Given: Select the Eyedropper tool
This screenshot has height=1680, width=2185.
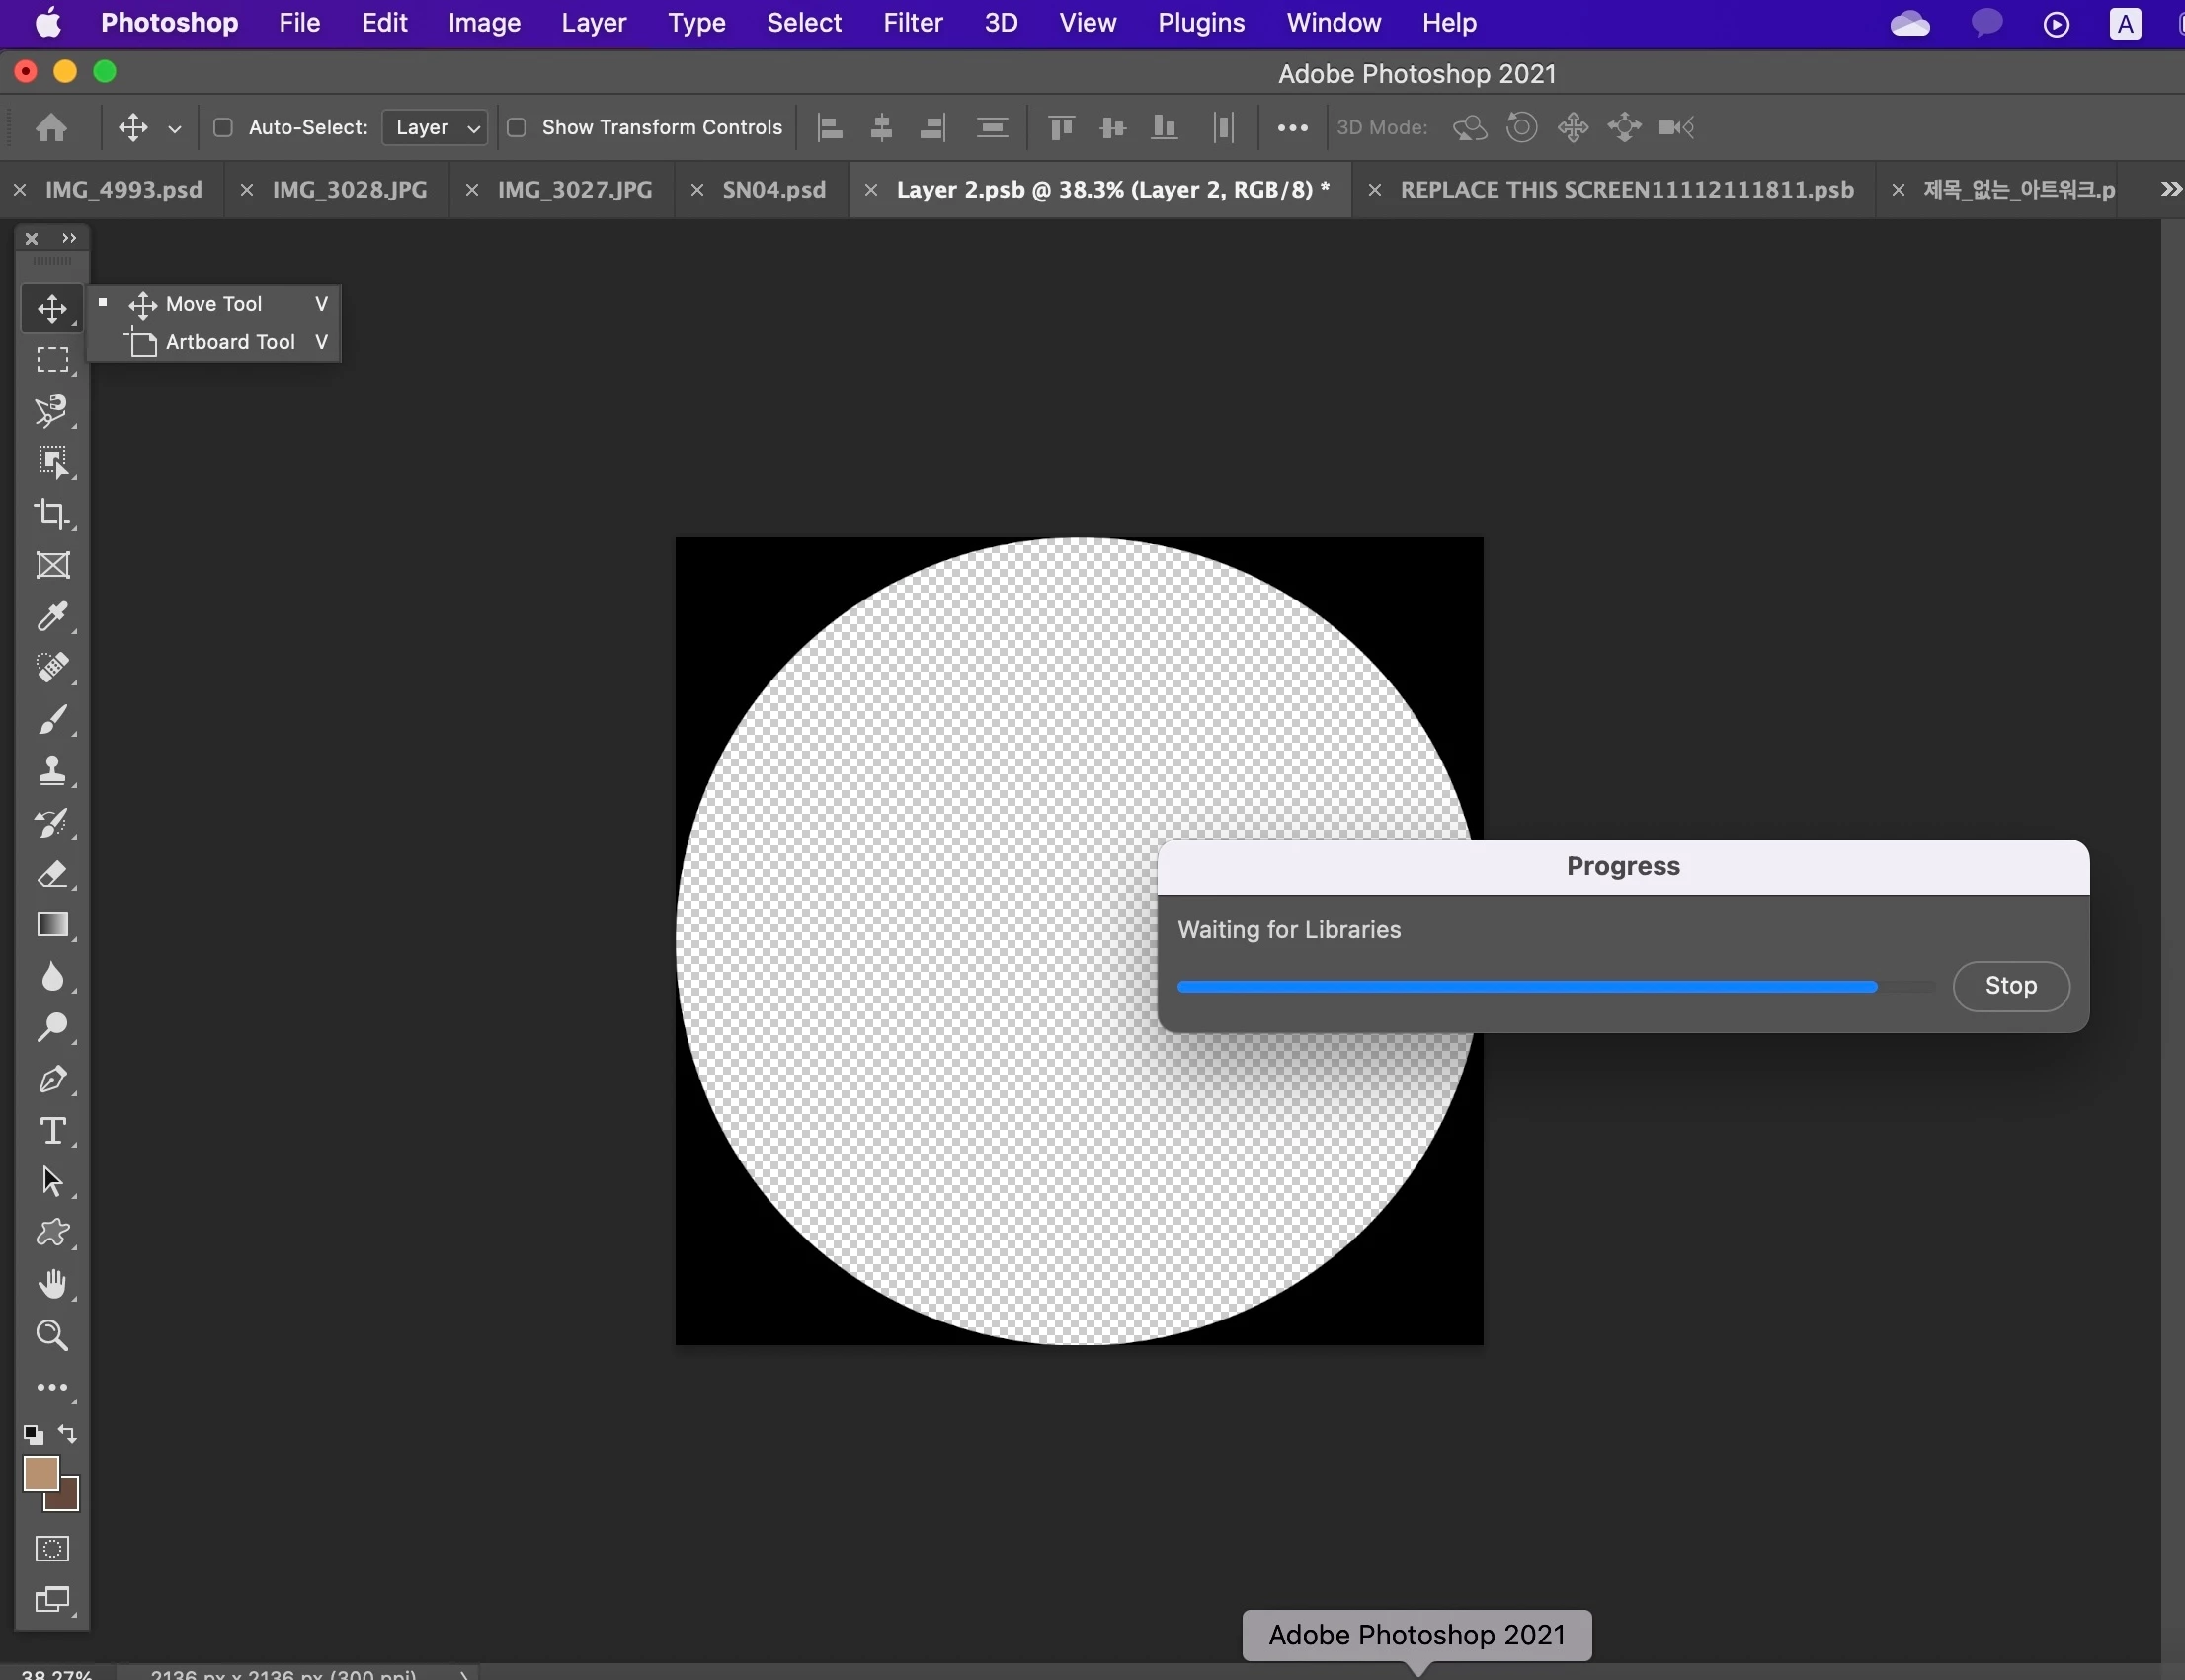Looking at the screenshot, I should pos(52,617).
